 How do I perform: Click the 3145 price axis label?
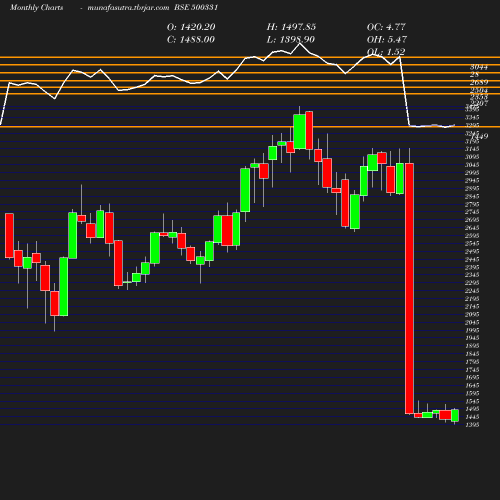tap(472, 149)
